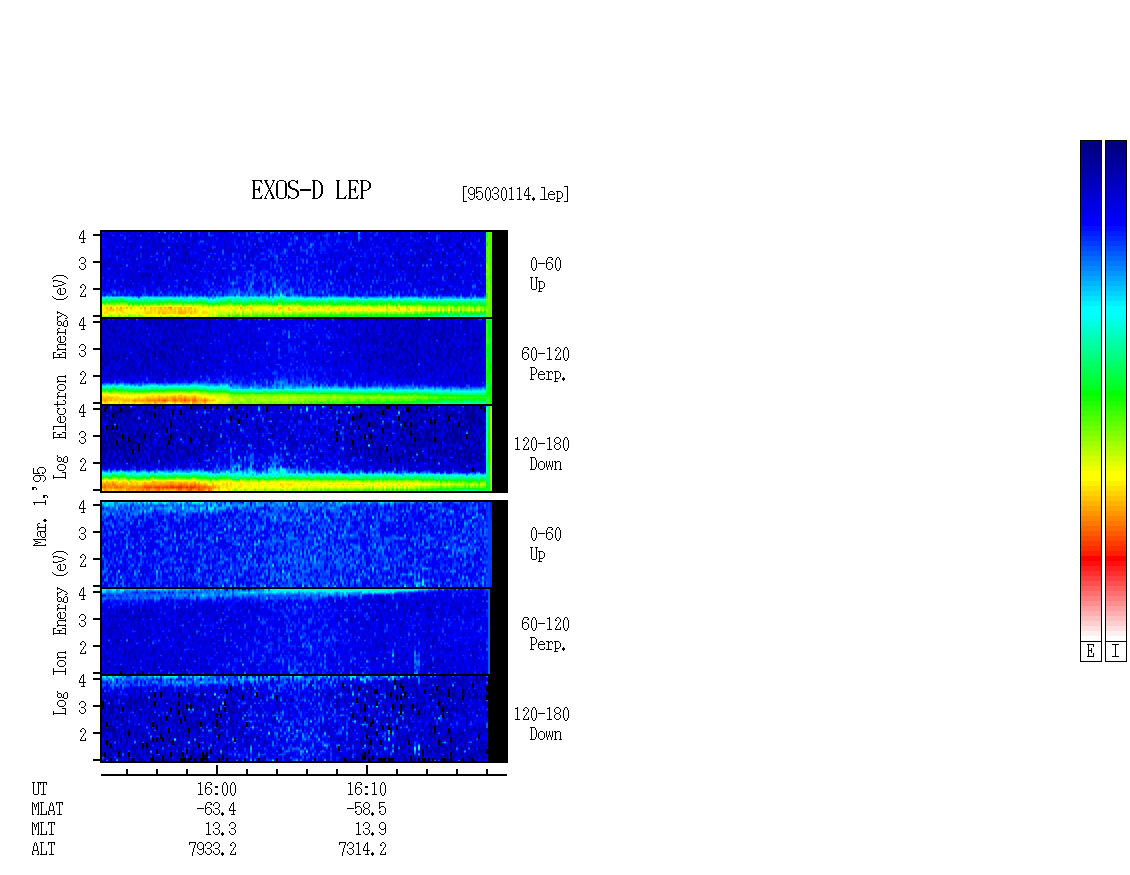
Task: Click the altitude value 7933.2
Action: [x=213, y=849]
